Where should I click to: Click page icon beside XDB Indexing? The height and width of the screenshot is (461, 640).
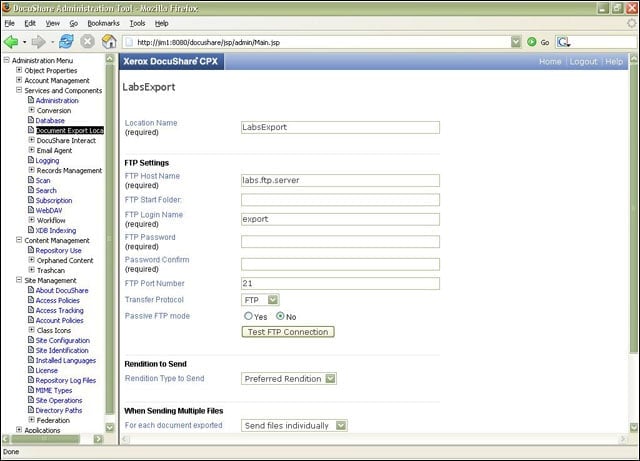tap(31, 230)
